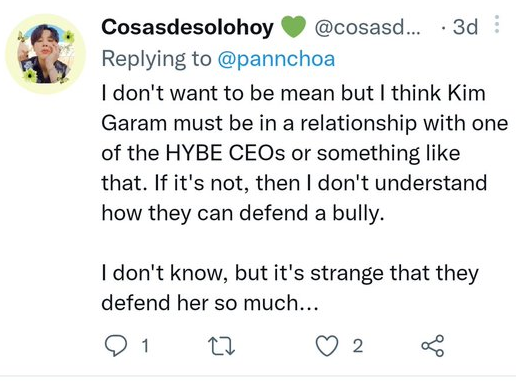Open the @pannchoa mention link

[x=276, y=59]
